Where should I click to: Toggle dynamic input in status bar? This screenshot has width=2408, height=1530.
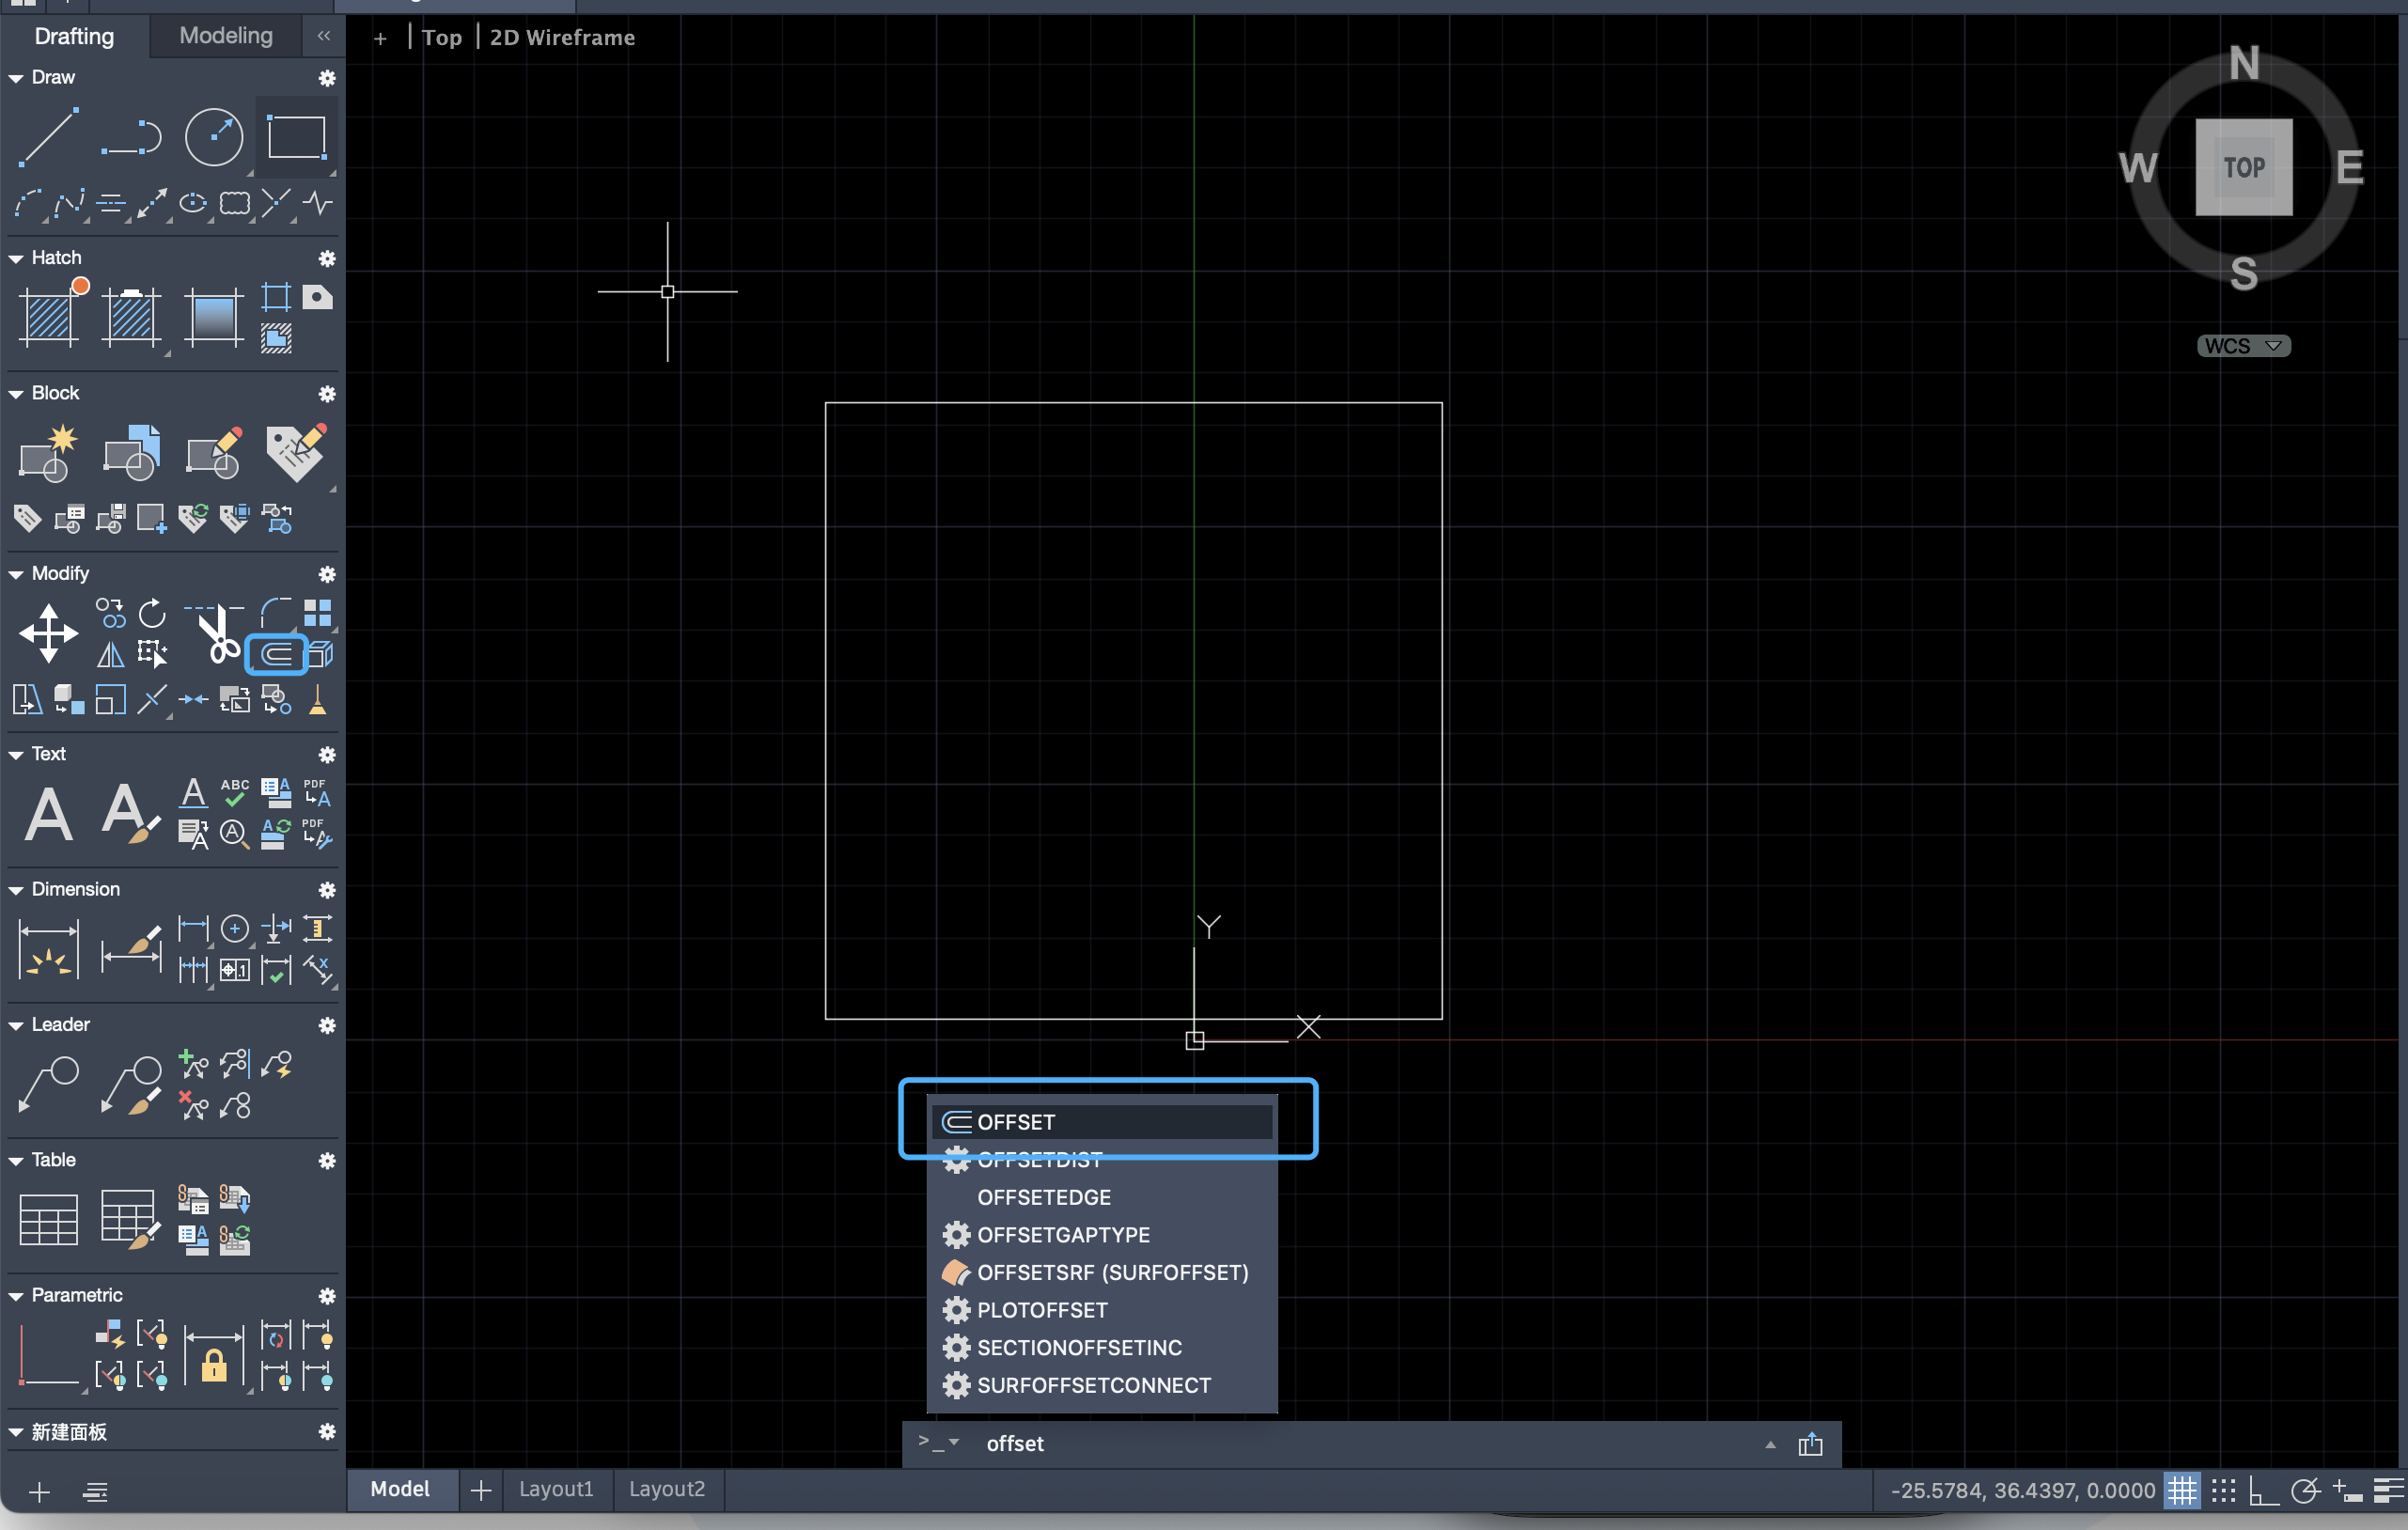pyautogui.click(x=2346, y=1491)
